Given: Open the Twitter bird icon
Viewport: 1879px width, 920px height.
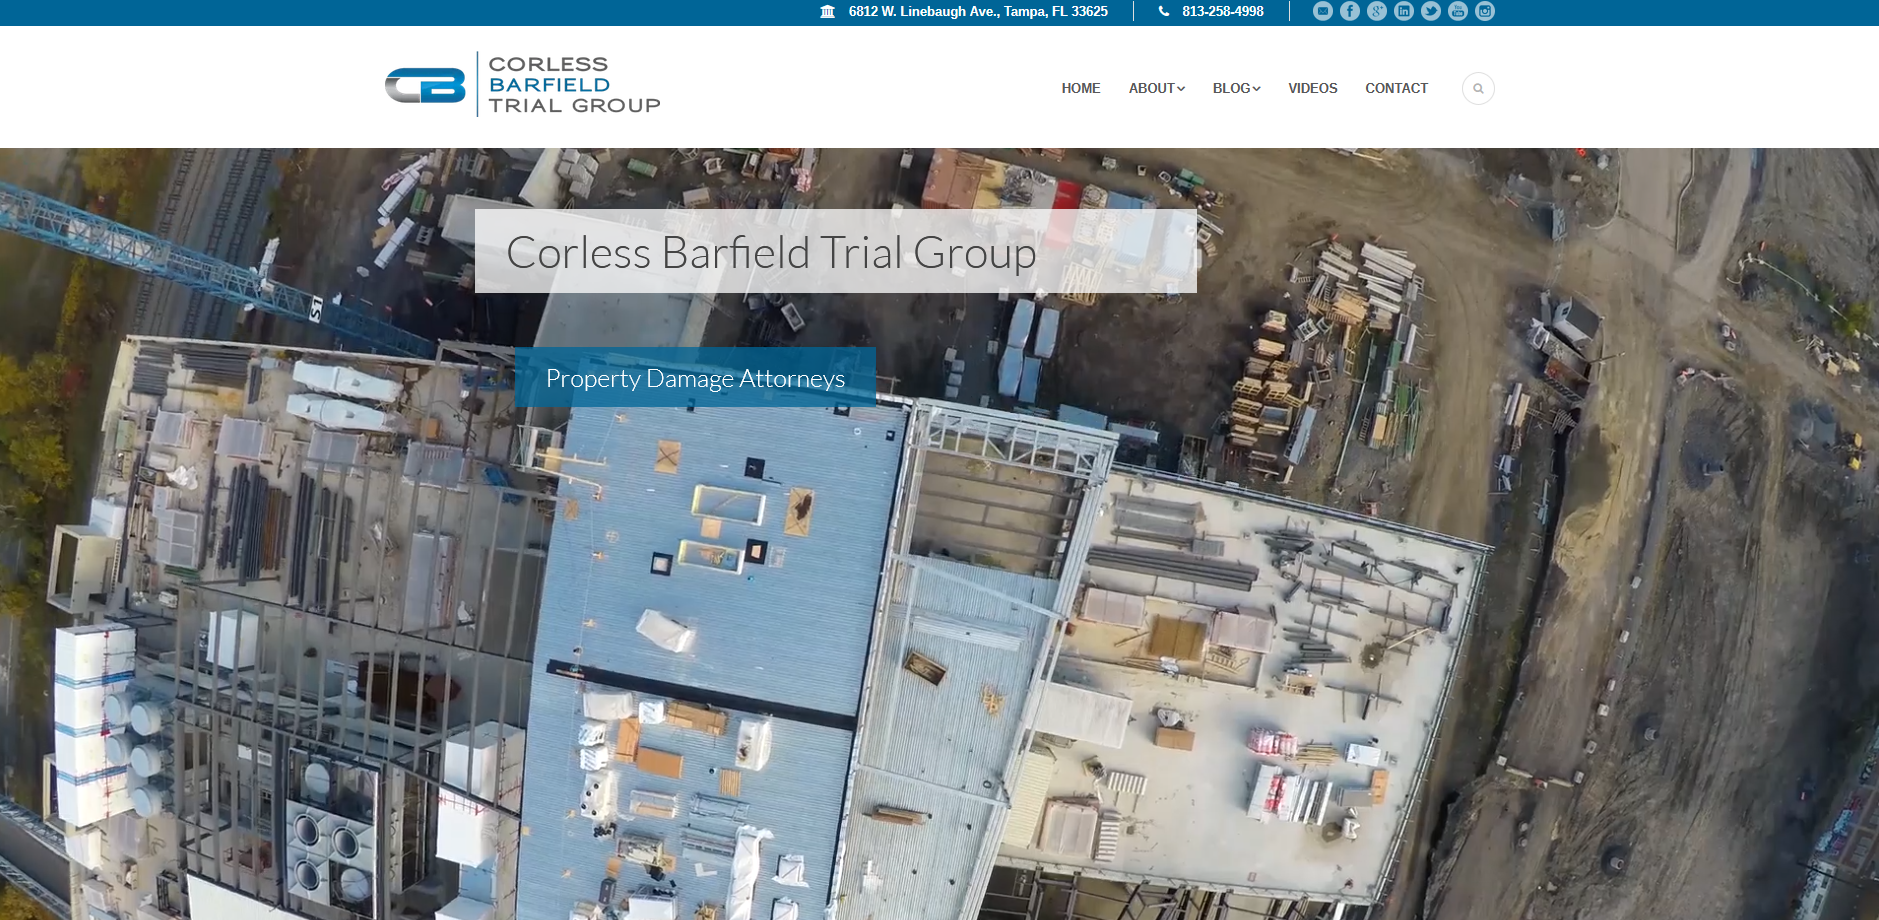Looking at the screenshot, I should pos(1431,11).
